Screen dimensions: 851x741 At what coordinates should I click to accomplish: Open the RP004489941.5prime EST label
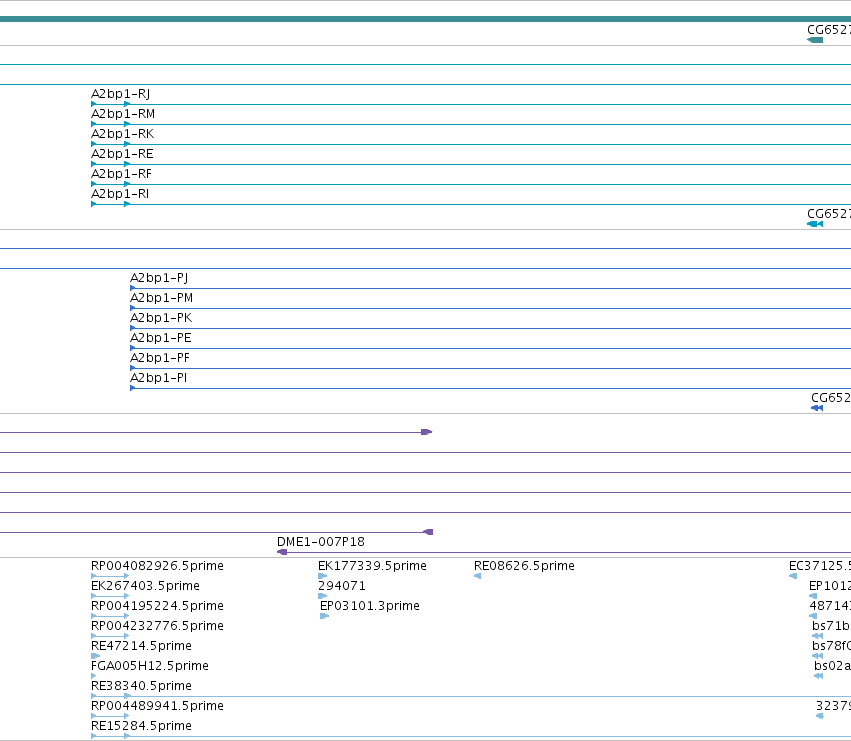(157, 706)
